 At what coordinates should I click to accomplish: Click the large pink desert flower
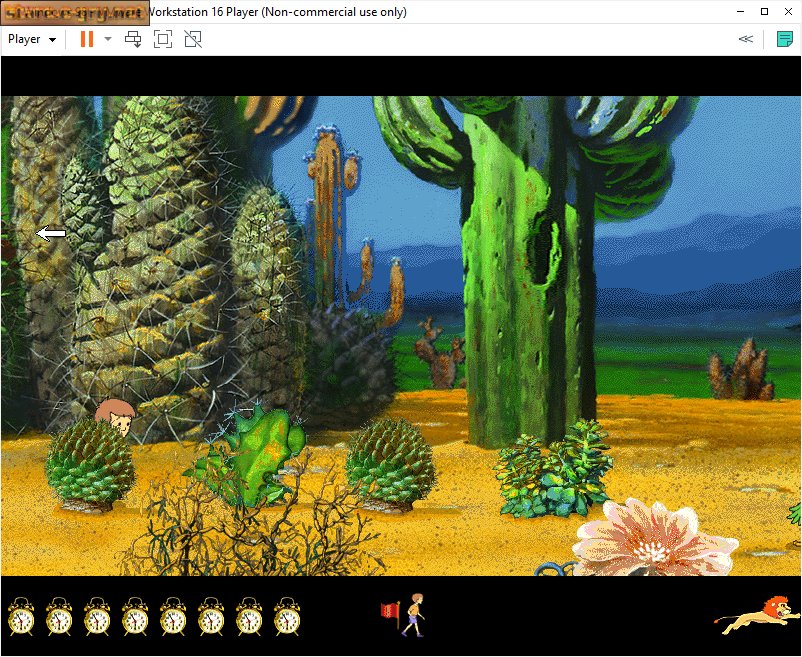pyautogui.click(x=653, y=540)
